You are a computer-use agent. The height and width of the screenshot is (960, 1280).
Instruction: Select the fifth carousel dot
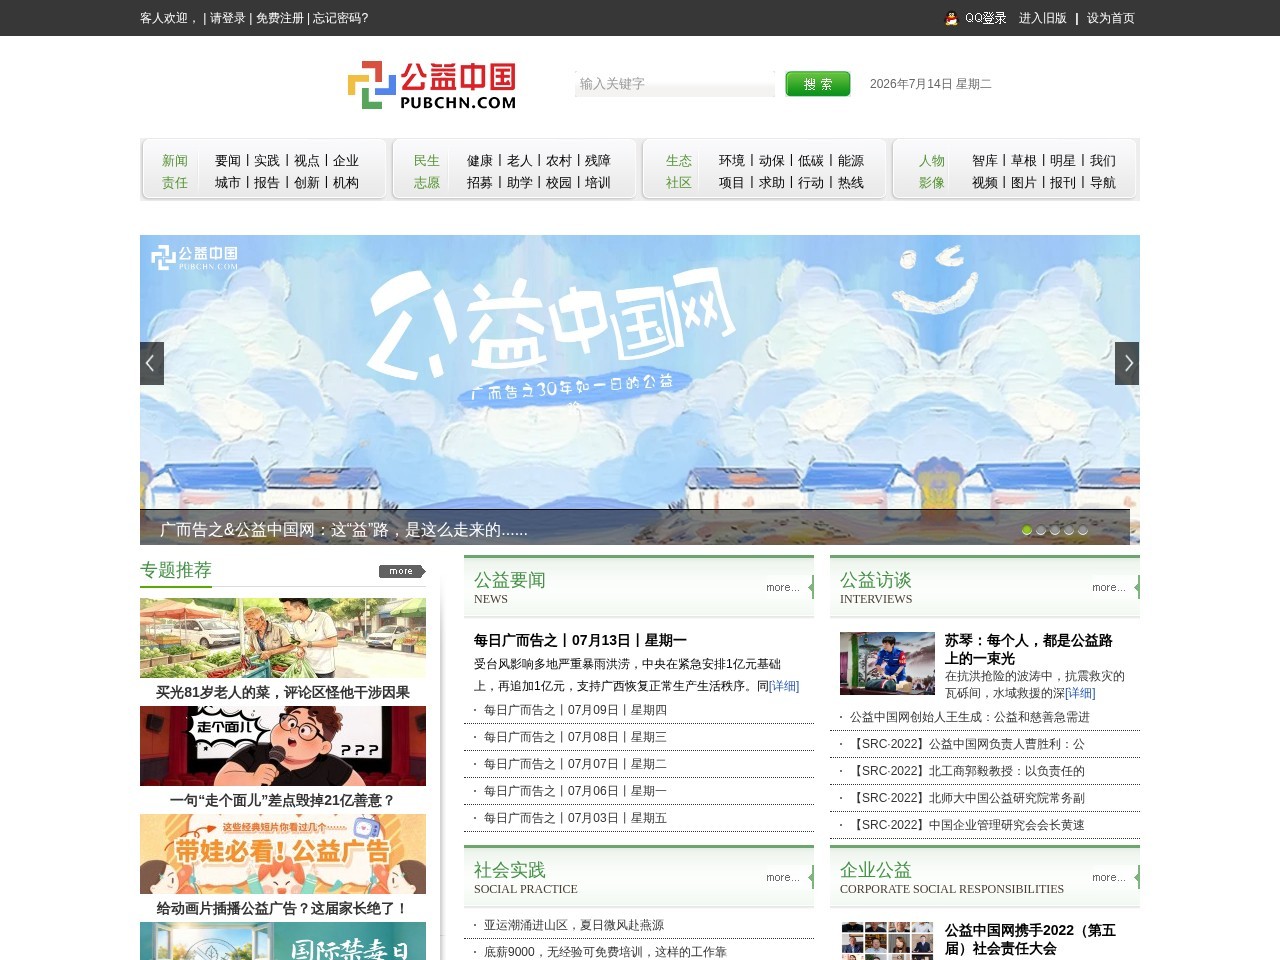click(x=1083, y=531)
